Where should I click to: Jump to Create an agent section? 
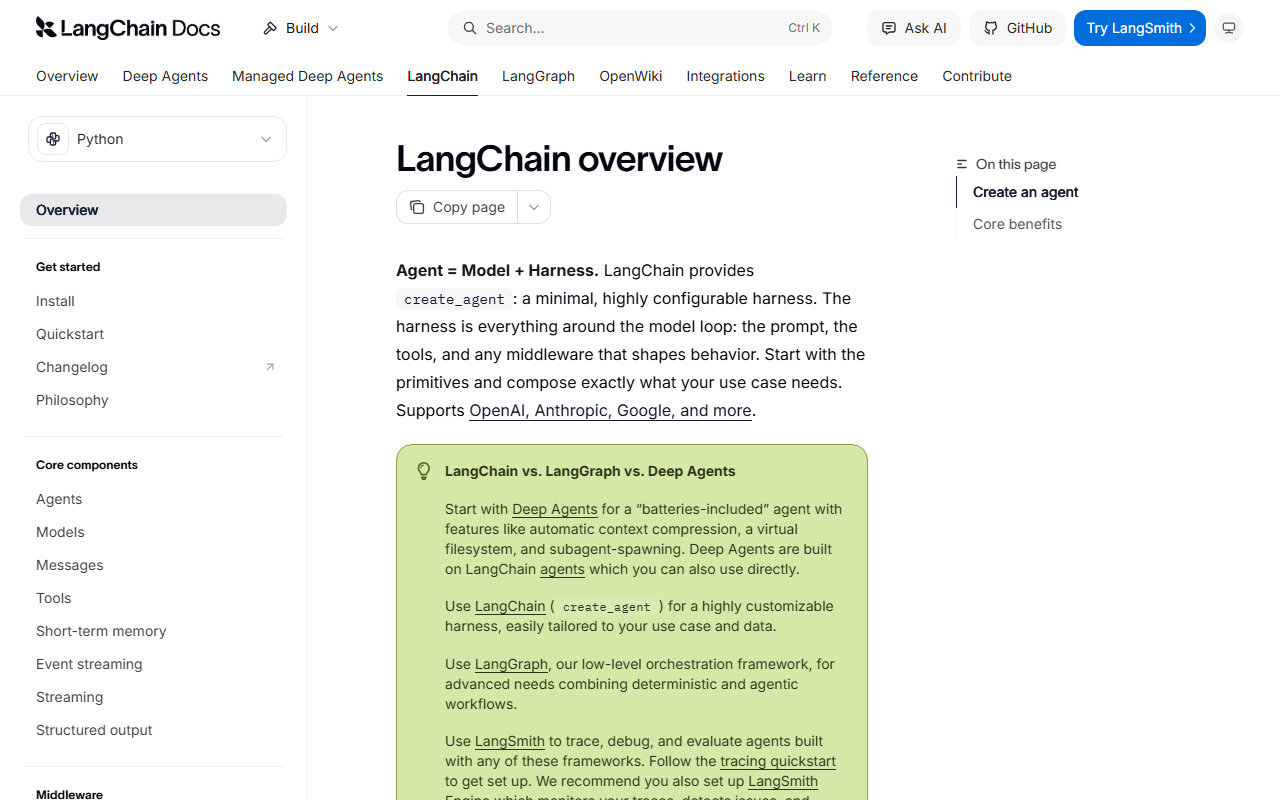[1025, 192]
